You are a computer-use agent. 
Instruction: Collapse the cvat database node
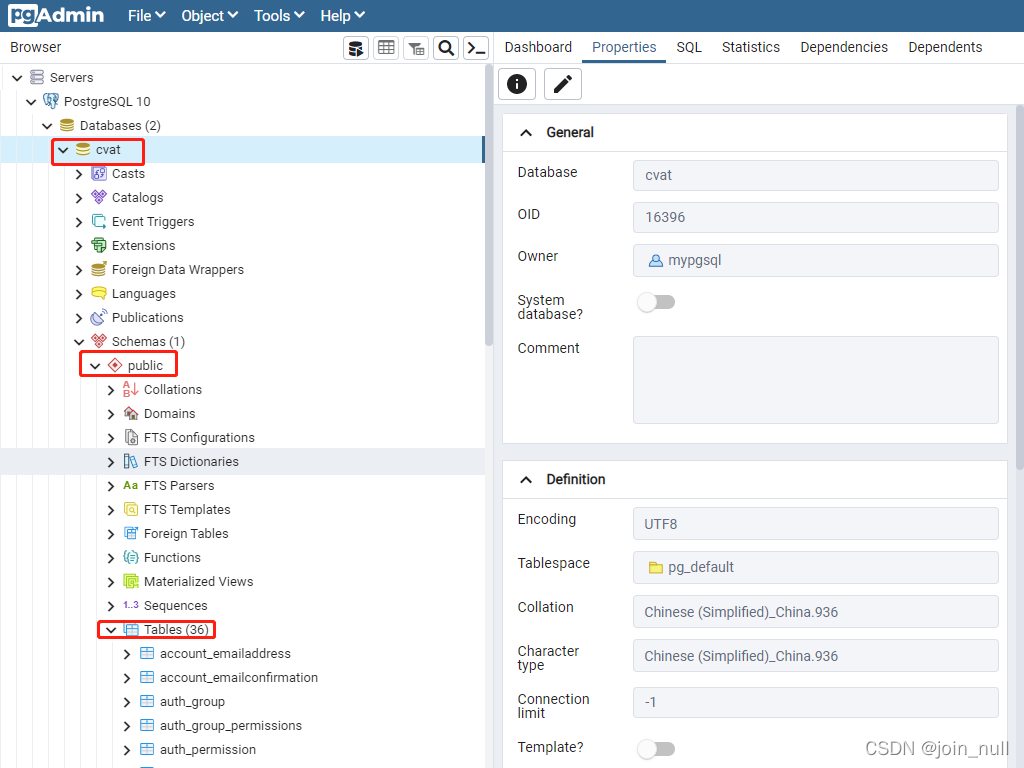(x=63, y=150)
